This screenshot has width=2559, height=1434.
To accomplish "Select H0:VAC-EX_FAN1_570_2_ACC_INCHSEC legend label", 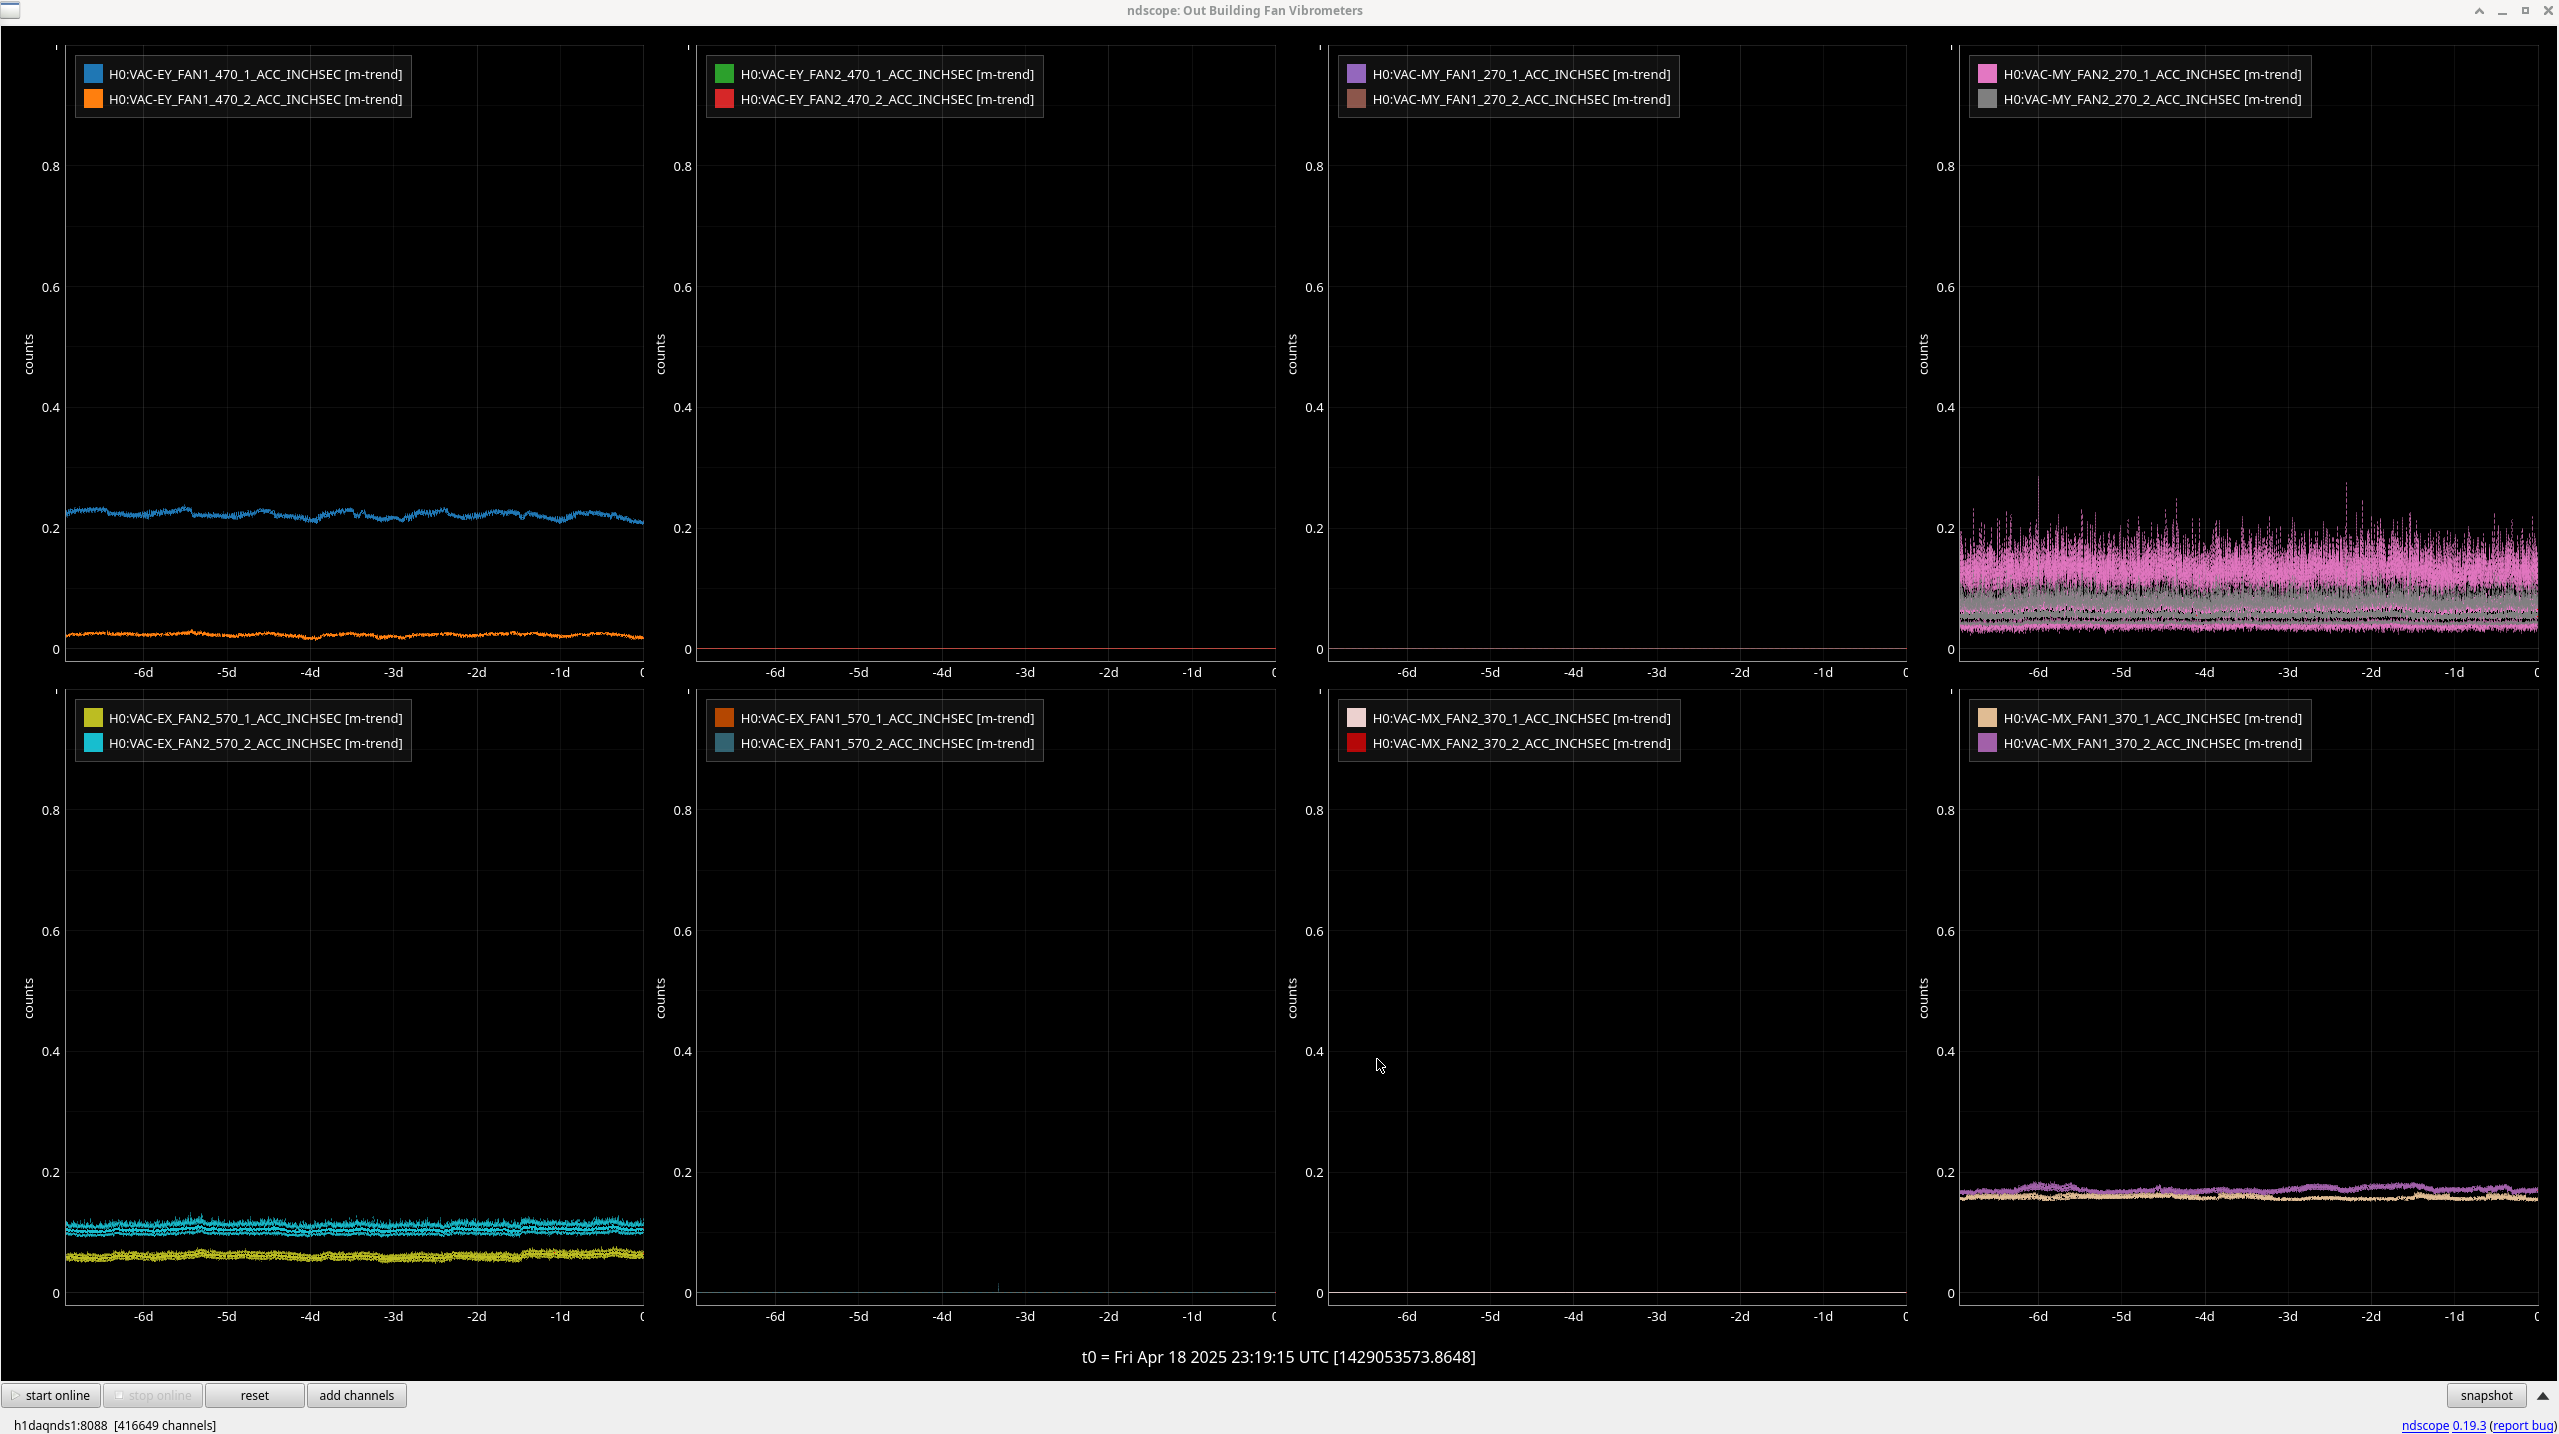I will (887, 743).
